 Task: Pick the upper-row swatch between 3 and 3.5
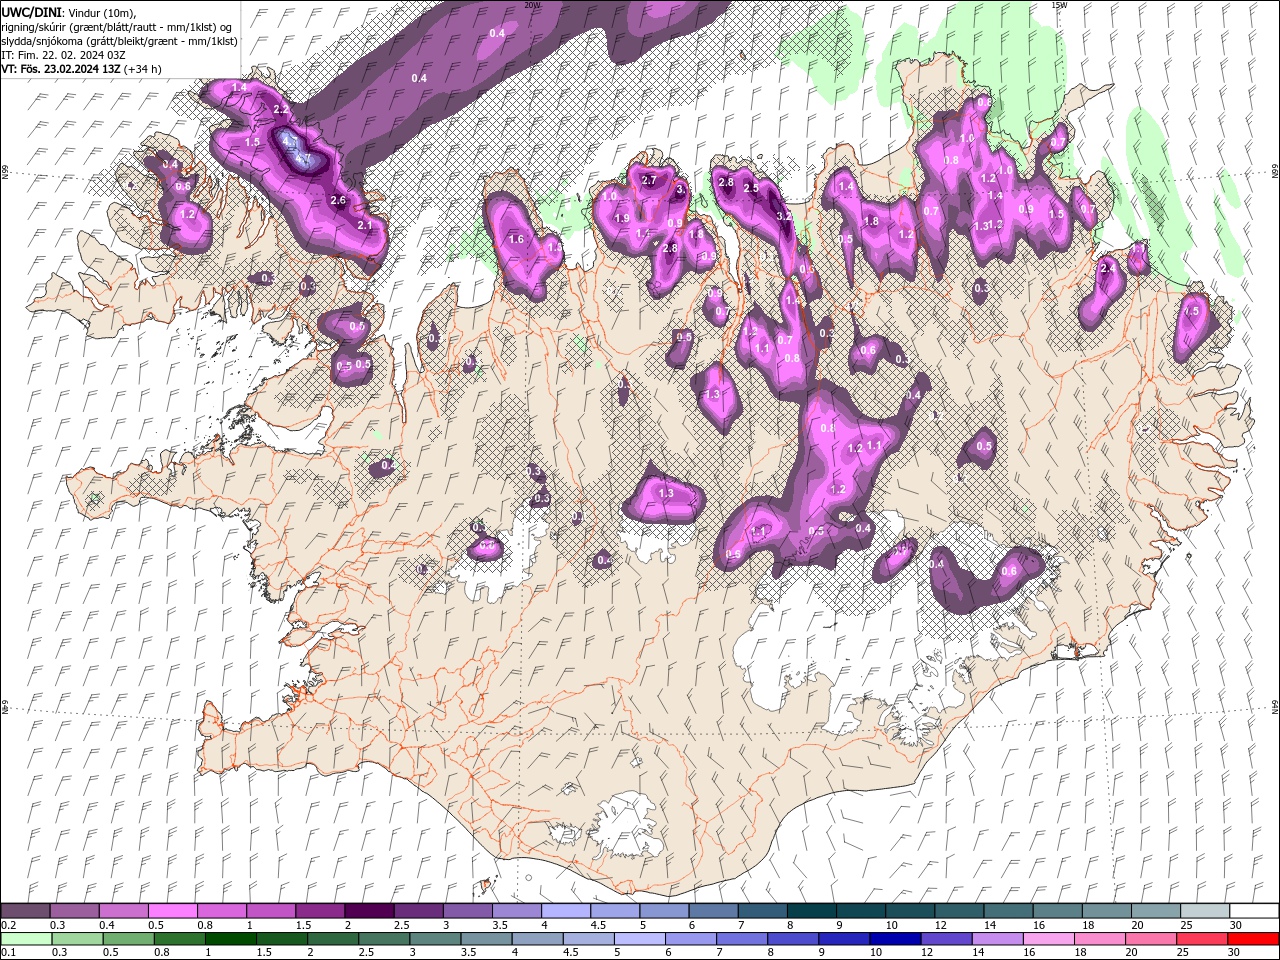click(467, 911)
